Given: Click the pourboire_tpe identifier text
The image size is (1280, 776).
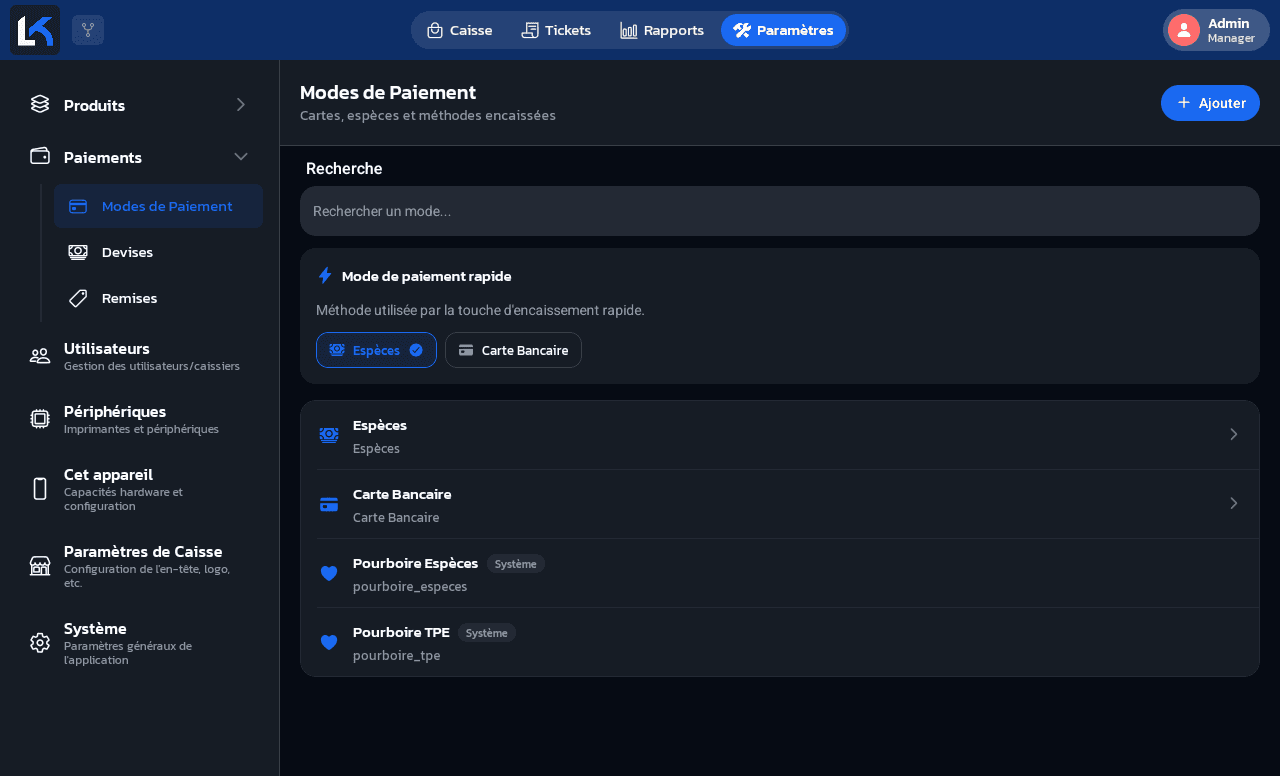Looking at the screenshot, I should tap(397, 655).
